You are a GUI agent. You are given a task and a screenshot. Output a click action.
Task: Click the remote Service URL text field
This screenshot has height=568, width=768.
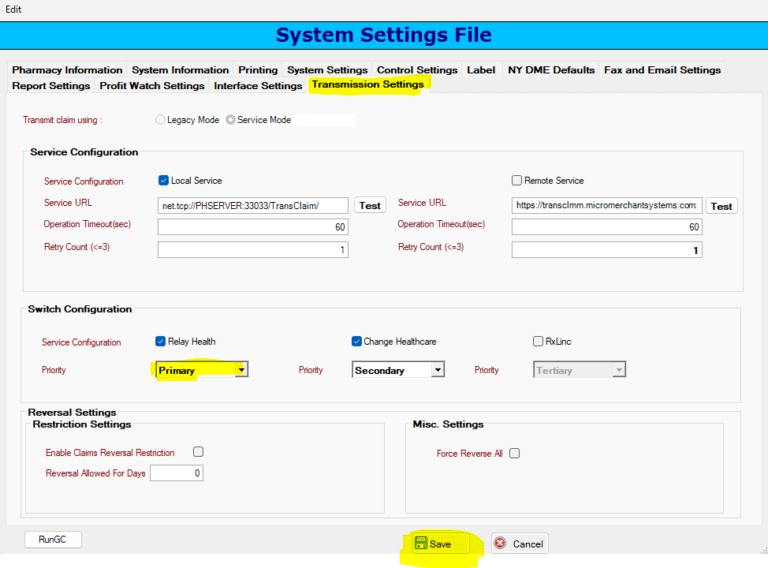(606, 205)
